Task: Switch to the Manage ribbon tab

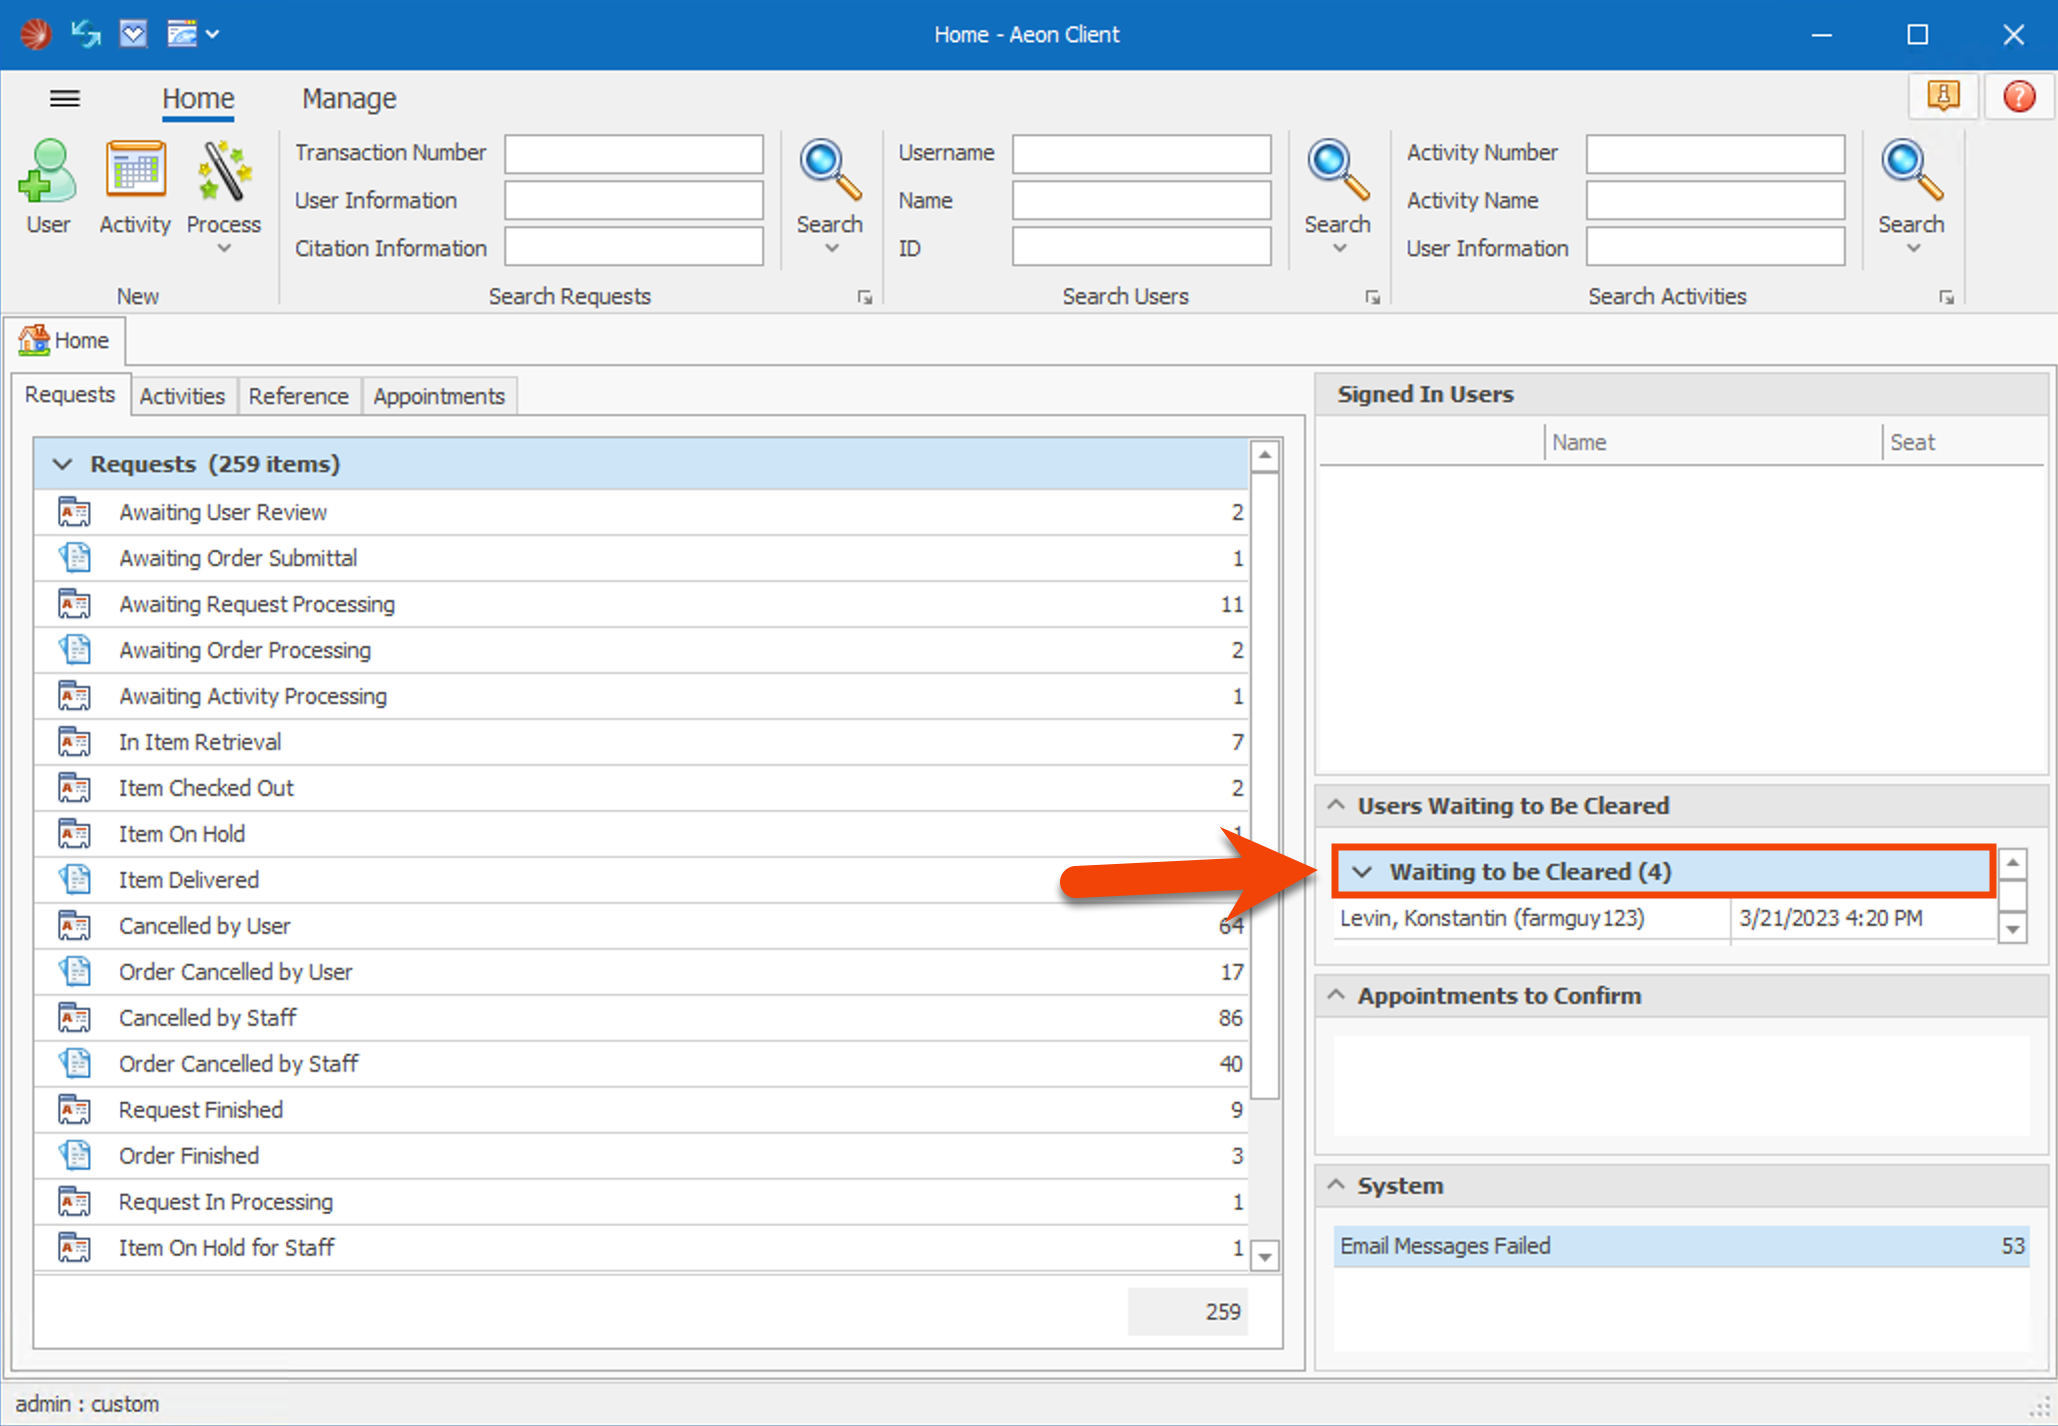Action: click(x=349, y=98)
